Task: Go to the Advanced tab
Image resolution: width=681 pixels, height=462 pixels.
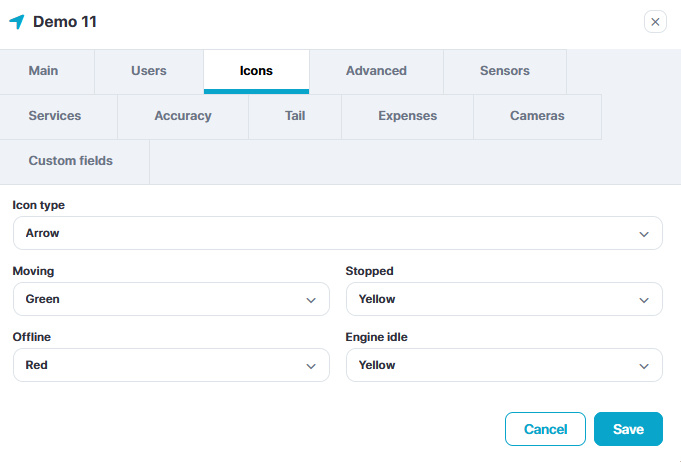Action: click(x=376, y=71)
